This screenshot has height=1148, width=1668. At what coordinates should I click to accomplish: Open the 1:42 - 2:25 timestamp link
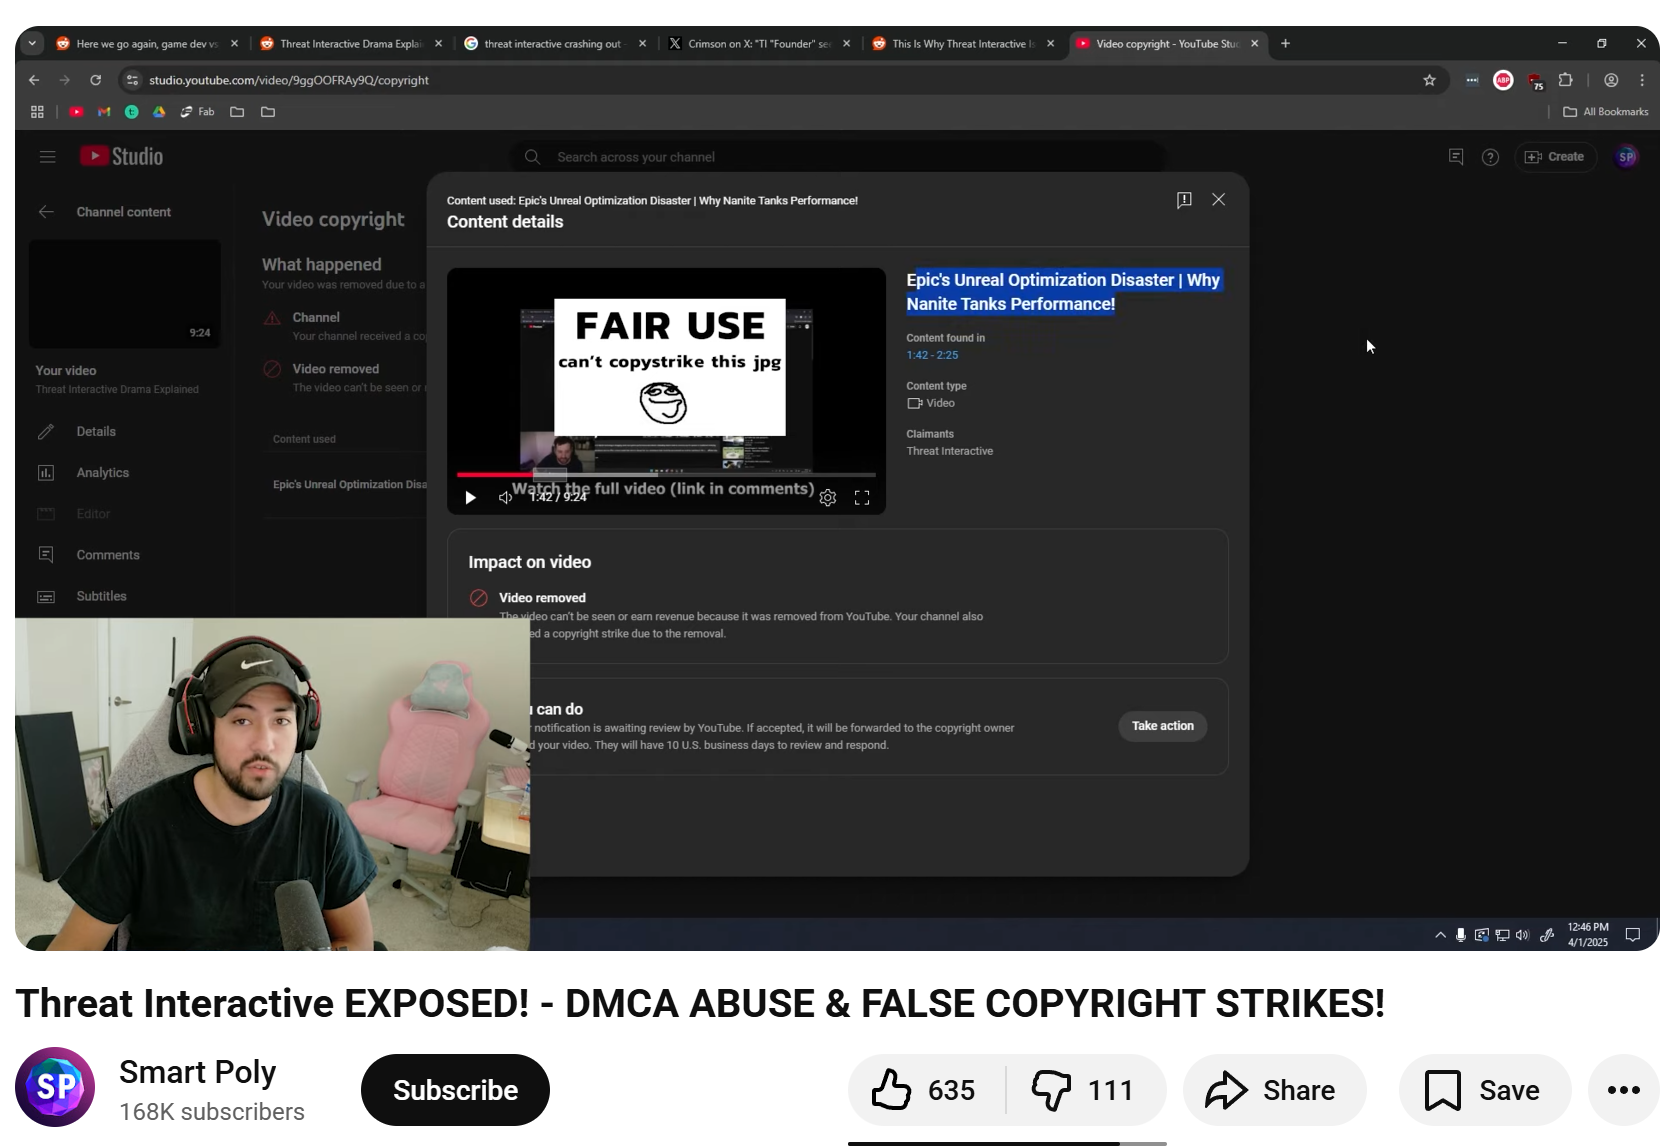932,355
